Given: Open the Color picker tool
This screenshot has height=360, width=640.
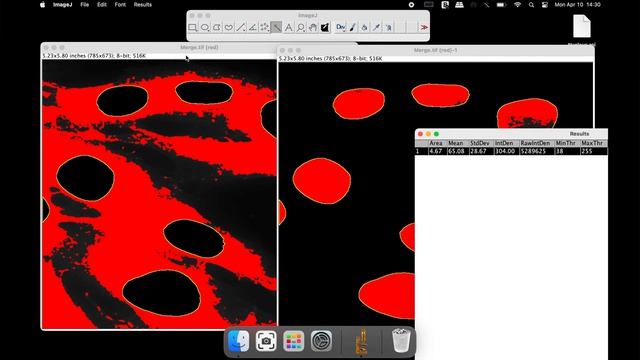Looking at the screenshot, I should coord(325,27).
